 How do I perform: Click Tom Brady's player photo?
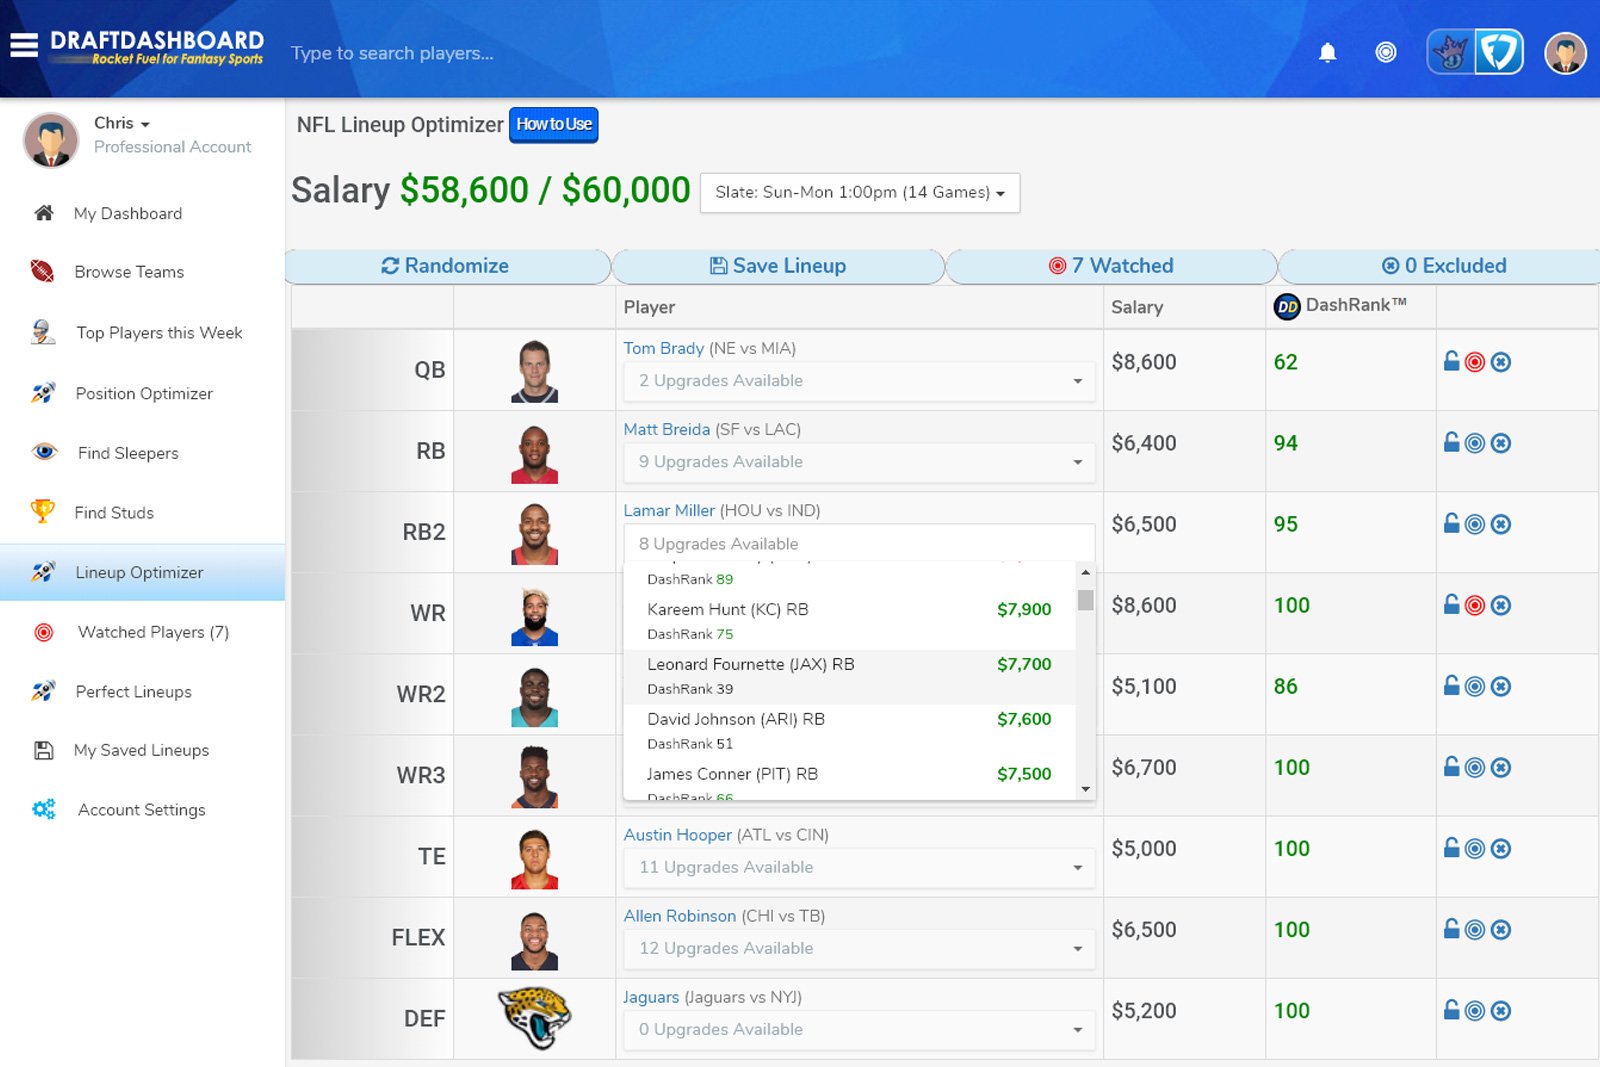coord(534,371)
